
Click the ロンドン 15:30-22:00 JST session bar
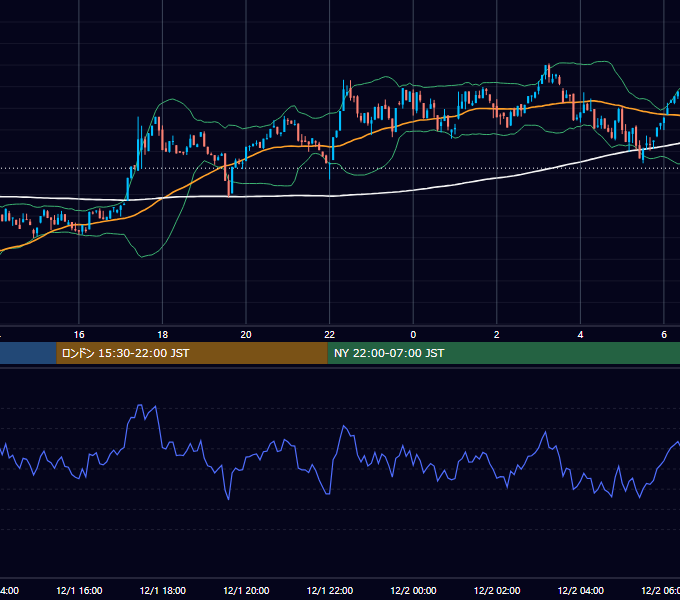coord(192,353)
